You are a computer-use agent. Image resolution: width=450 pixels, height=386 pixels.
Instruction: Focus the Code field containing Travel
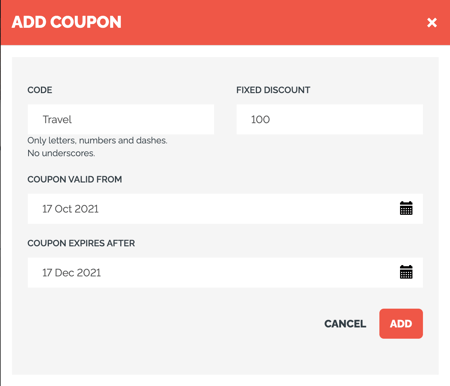tap(121, 119)
